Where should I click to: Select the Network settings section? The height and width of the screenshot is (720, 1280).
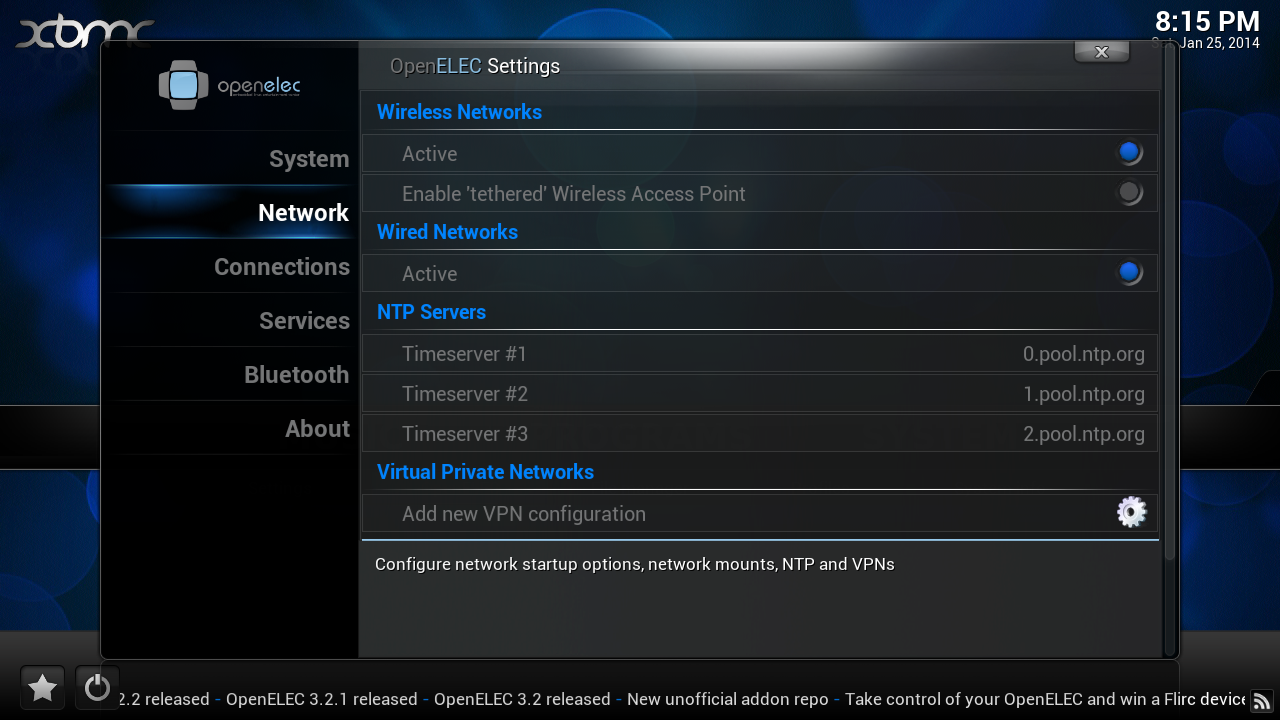point(303,212)
